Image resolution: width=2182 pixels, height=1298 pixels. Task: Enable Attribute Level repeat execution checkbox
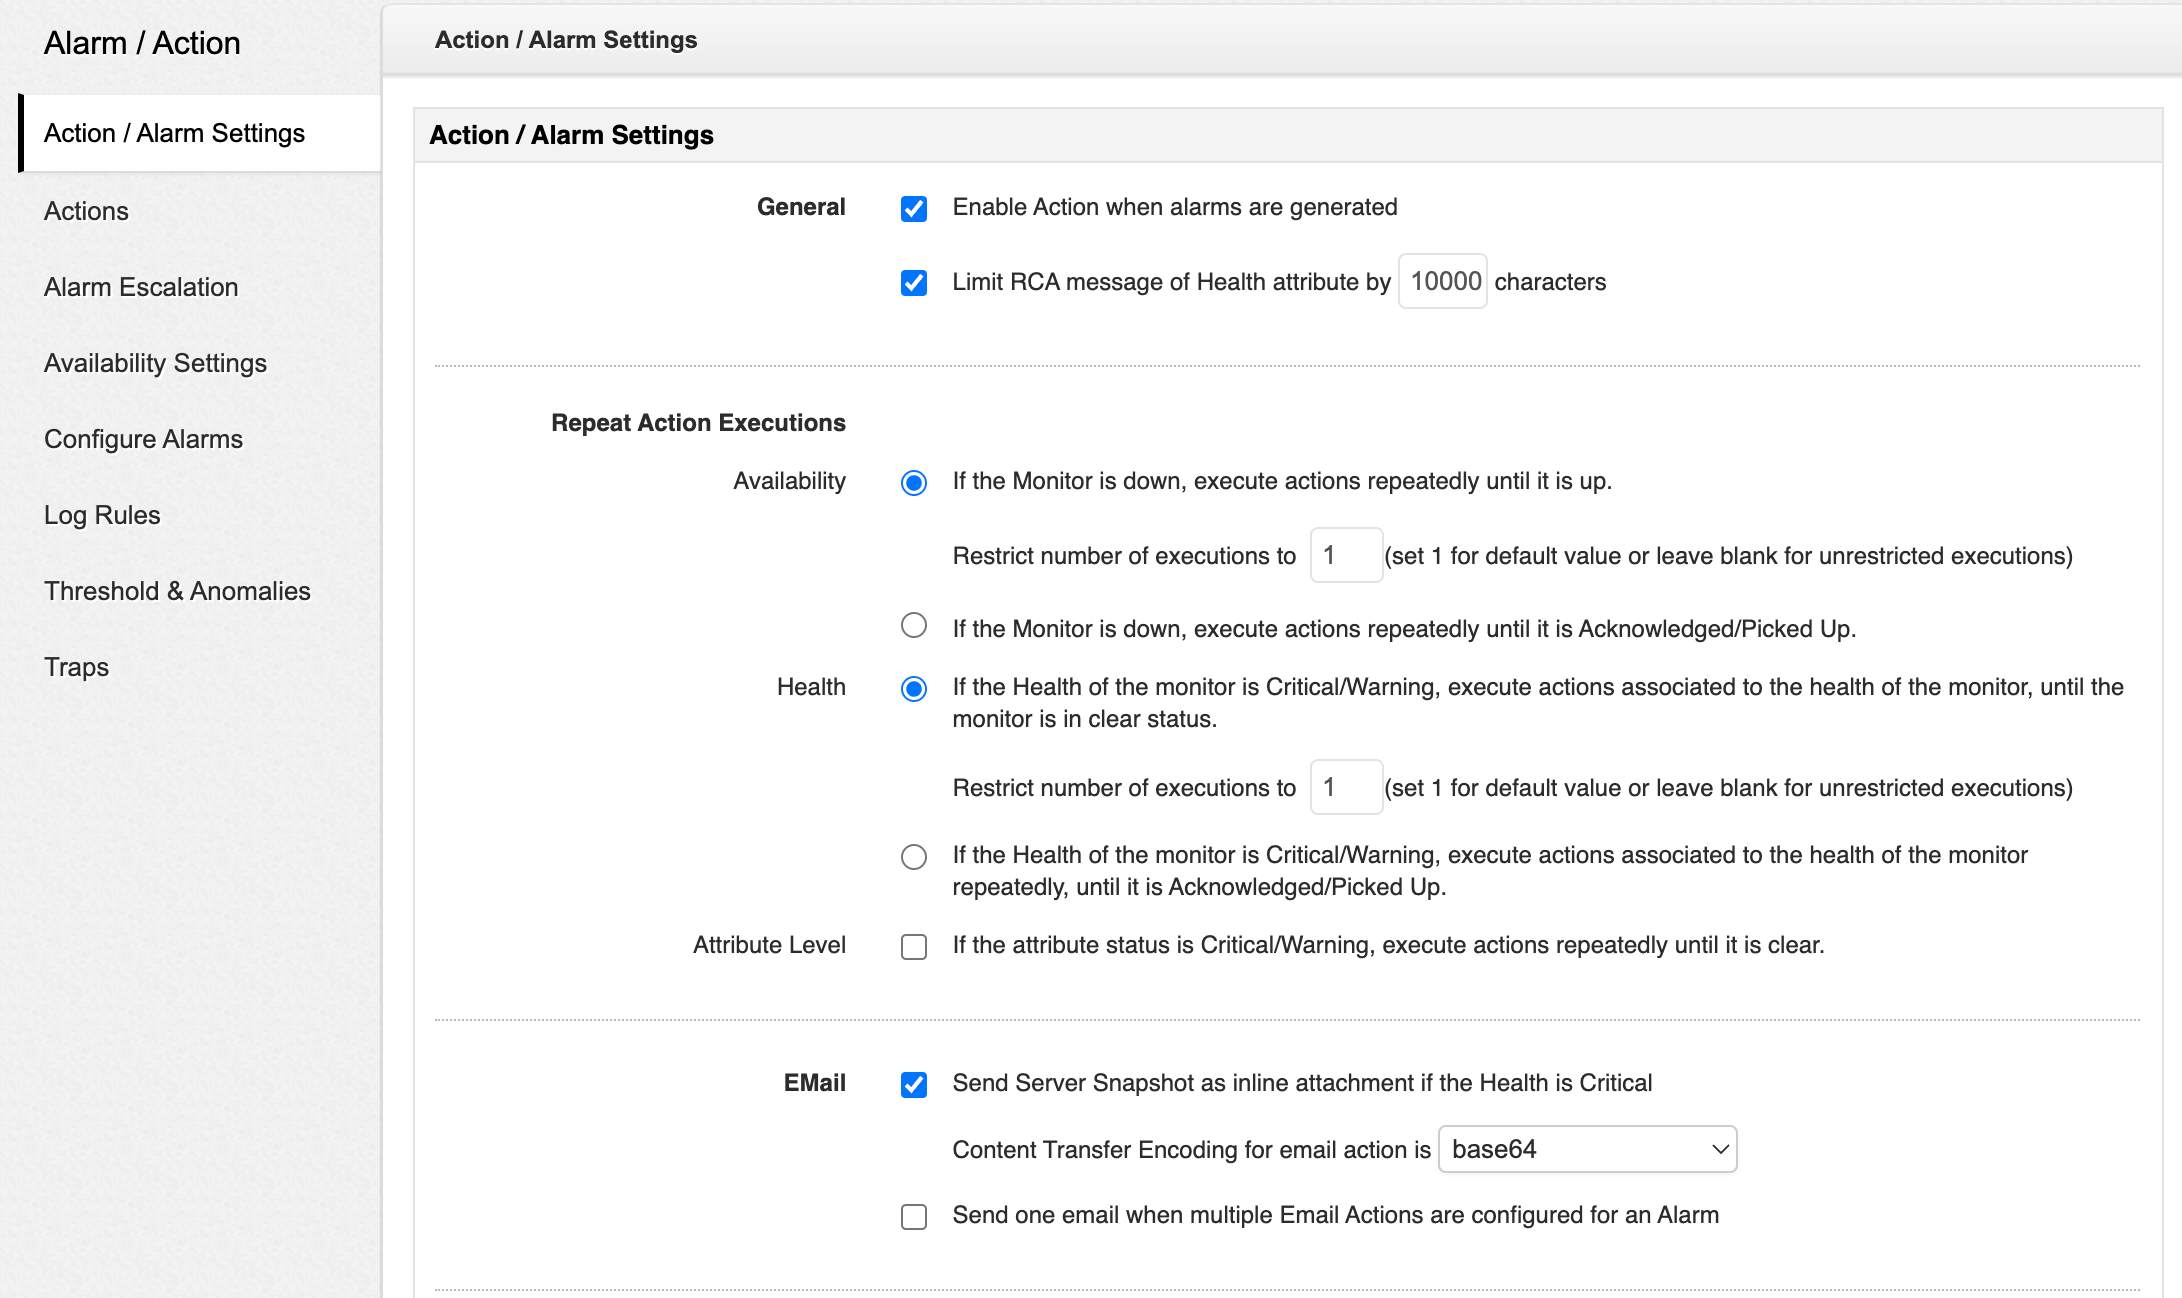[913, 946]
